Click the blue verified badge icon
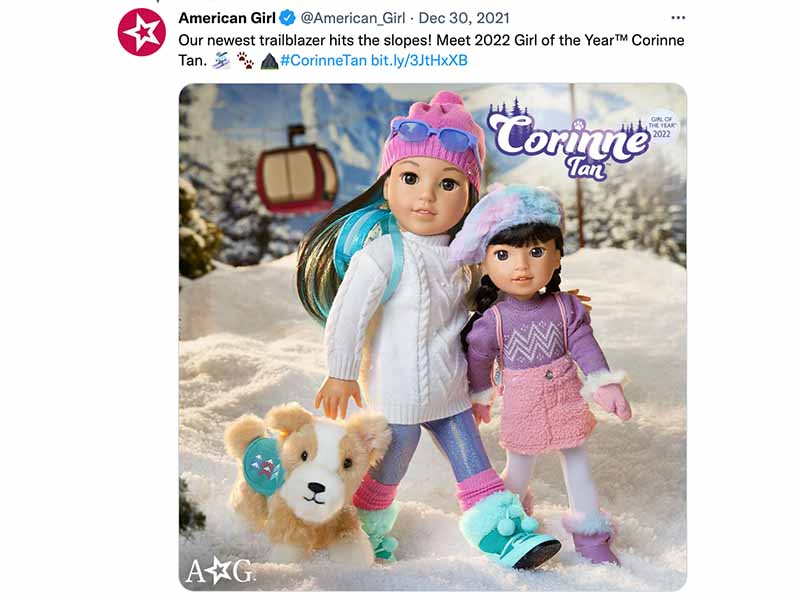 point(288,18)
